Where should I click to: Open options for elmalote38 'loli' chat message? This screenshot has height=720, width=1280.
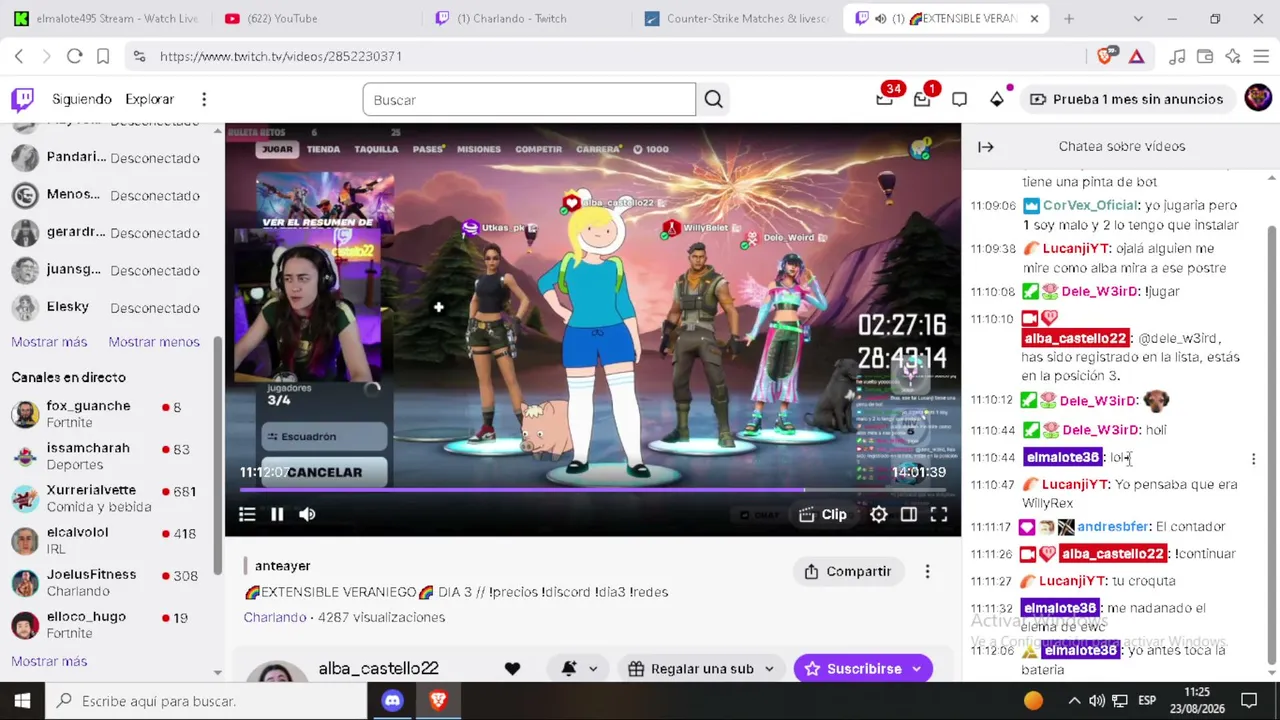point(1253,459)
